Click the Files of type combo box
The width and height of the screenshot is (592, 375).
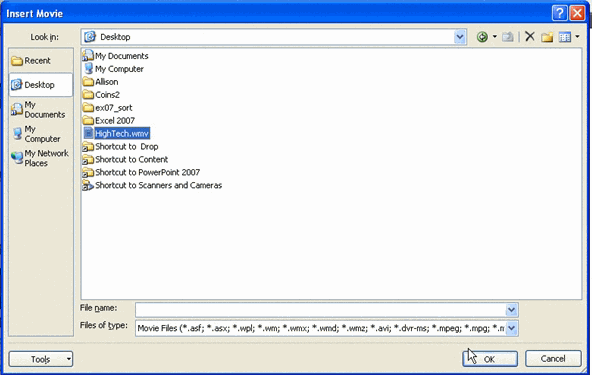tap(327, 328)
